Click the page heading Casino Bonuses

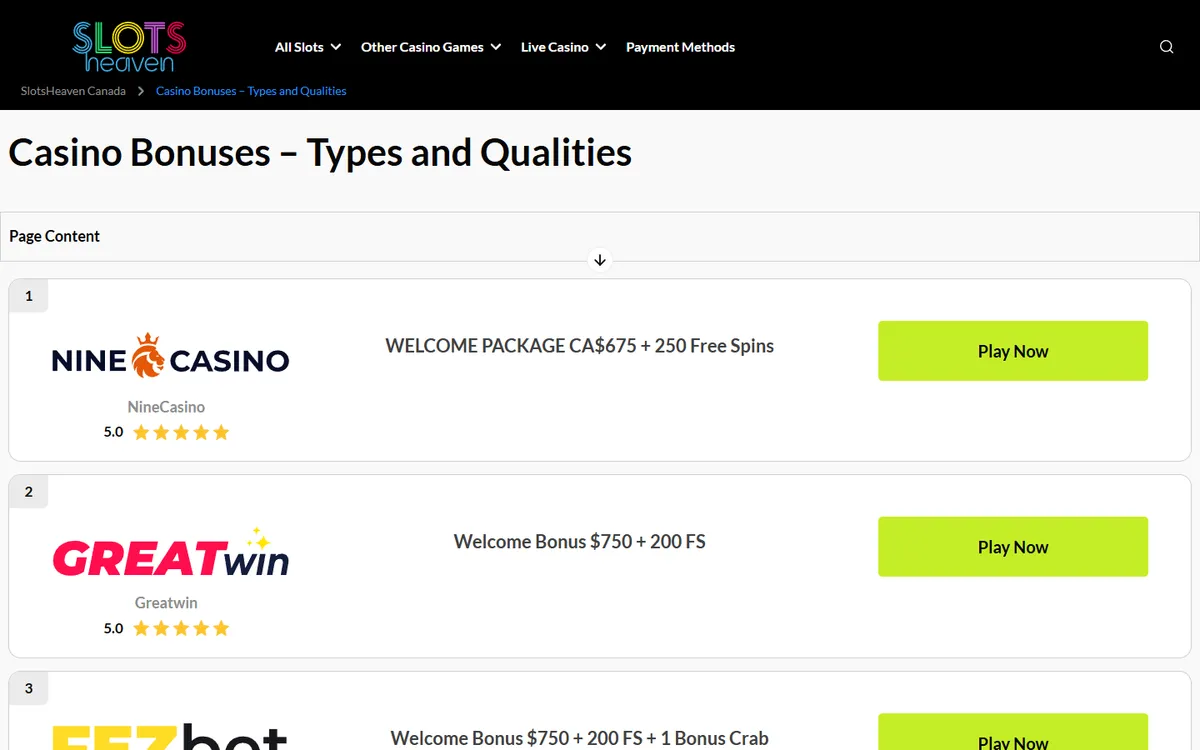pyautogui.click(x=320, y=153)
